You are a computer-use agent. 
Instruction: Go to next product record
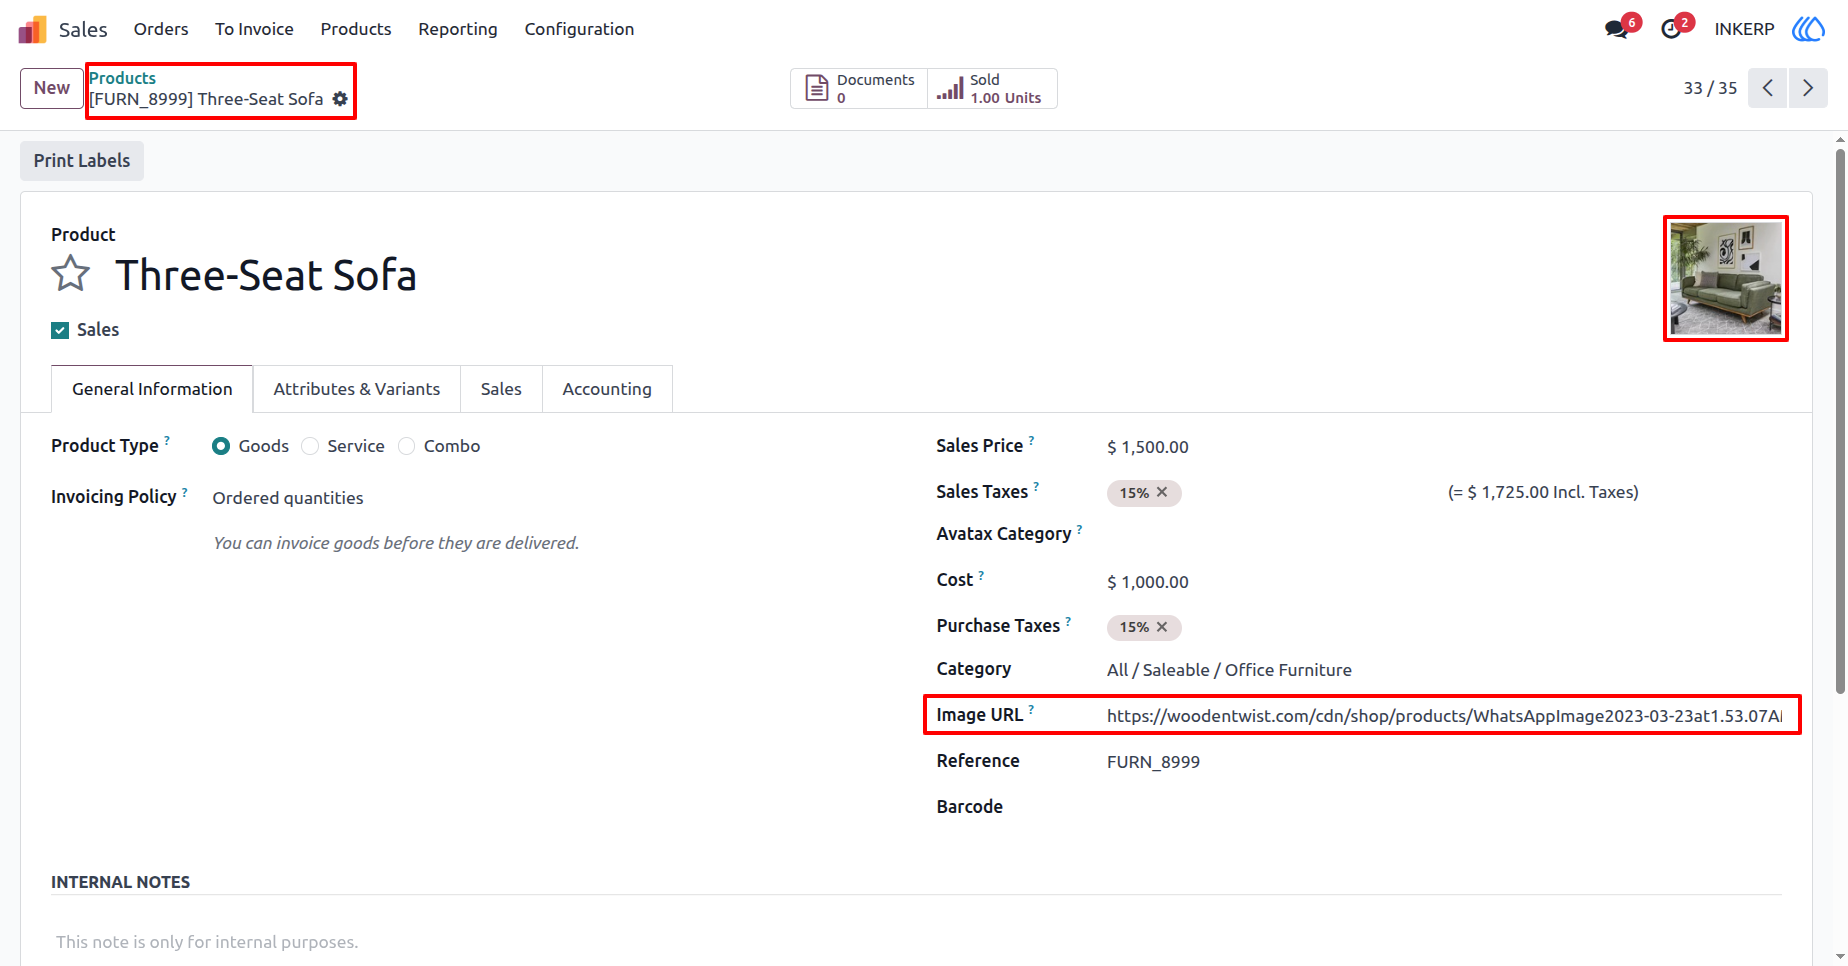coord(1808,88)
